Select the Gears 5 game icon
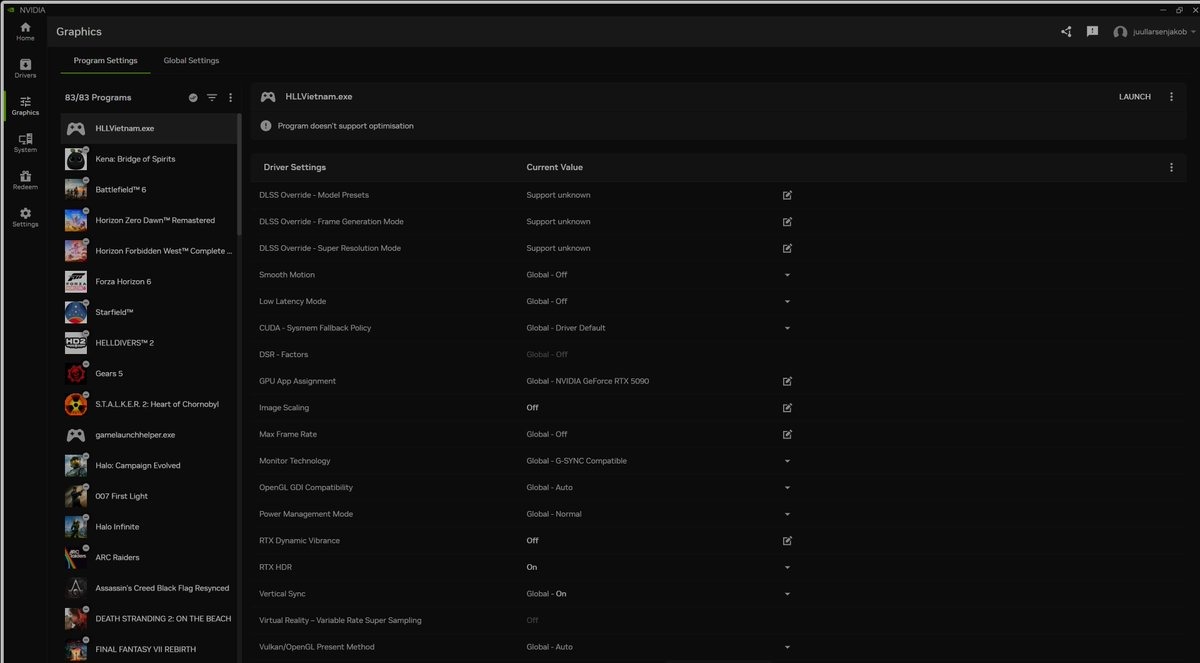Image resolution: width=1200 pixels, height=663 pixels. (x=76, y=374)
